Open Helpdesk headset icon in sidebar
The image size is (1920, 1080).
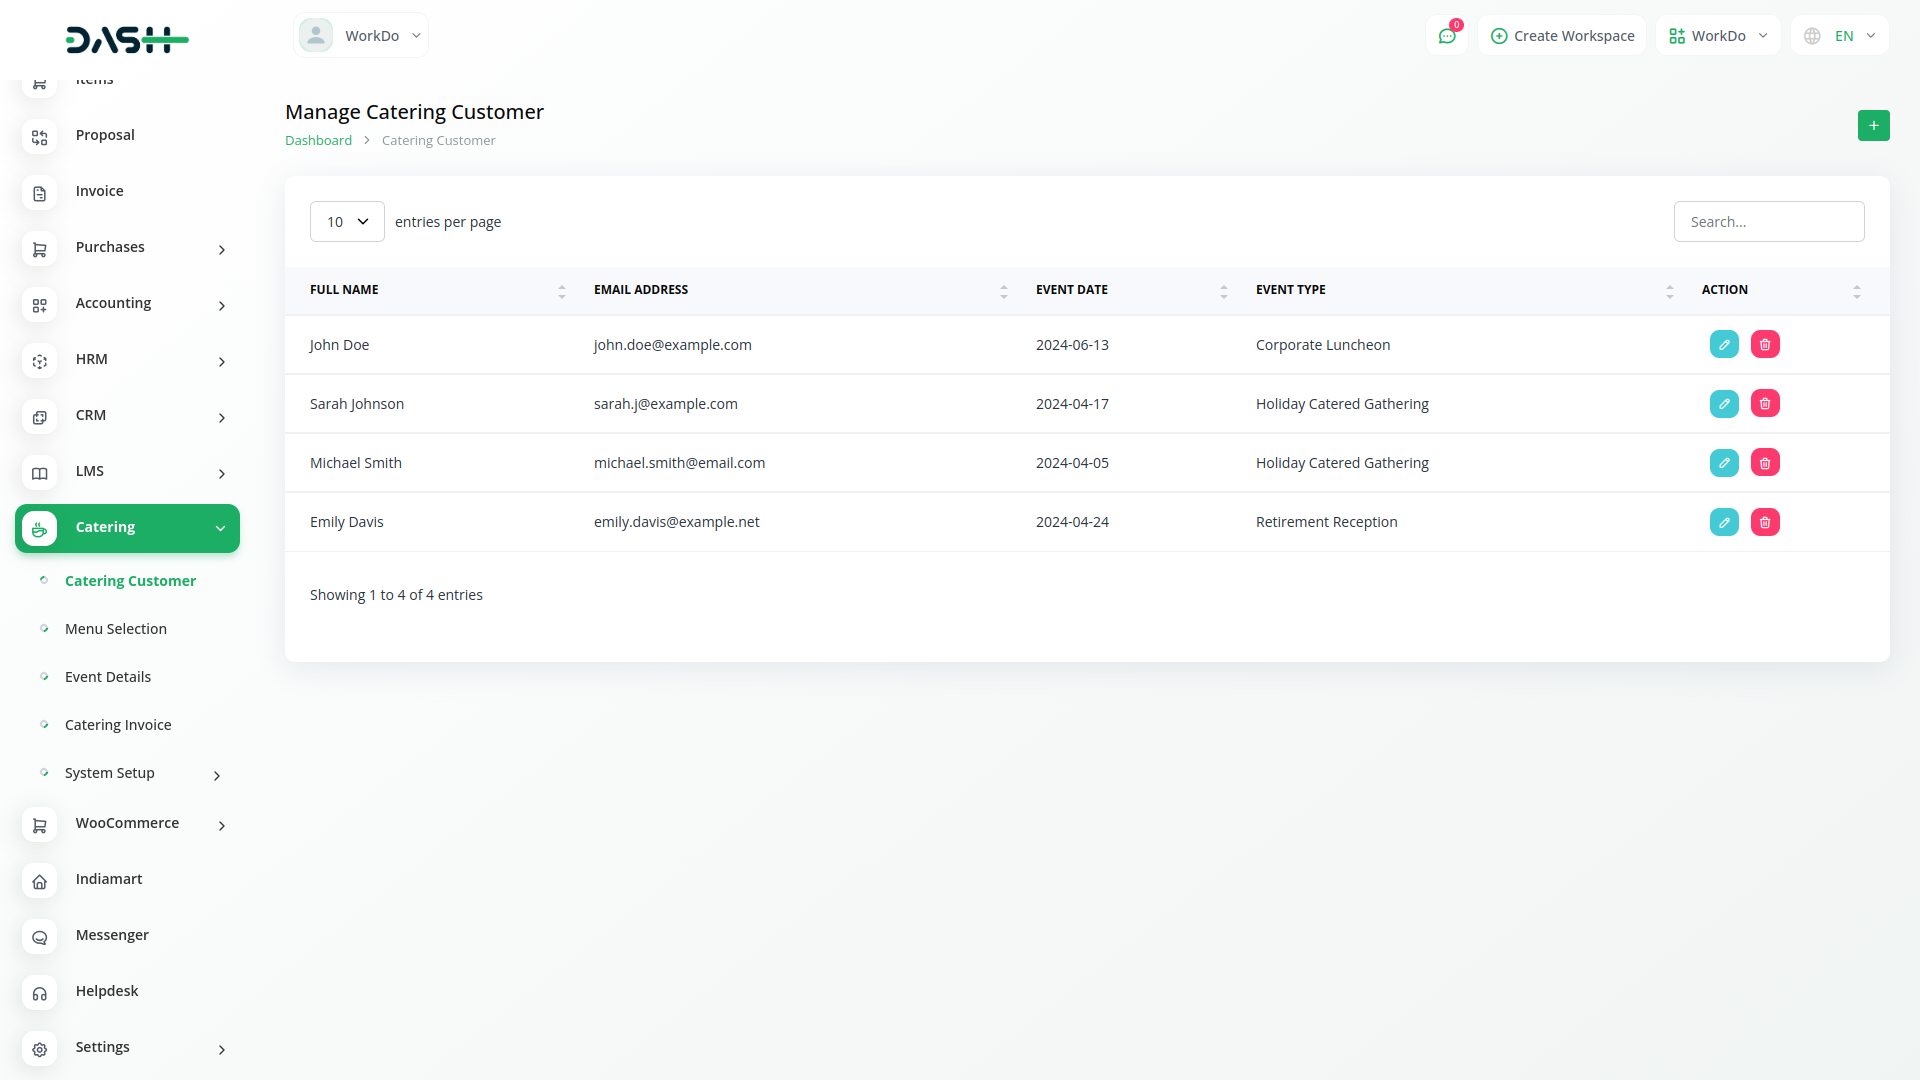click(x=40, y=993)
